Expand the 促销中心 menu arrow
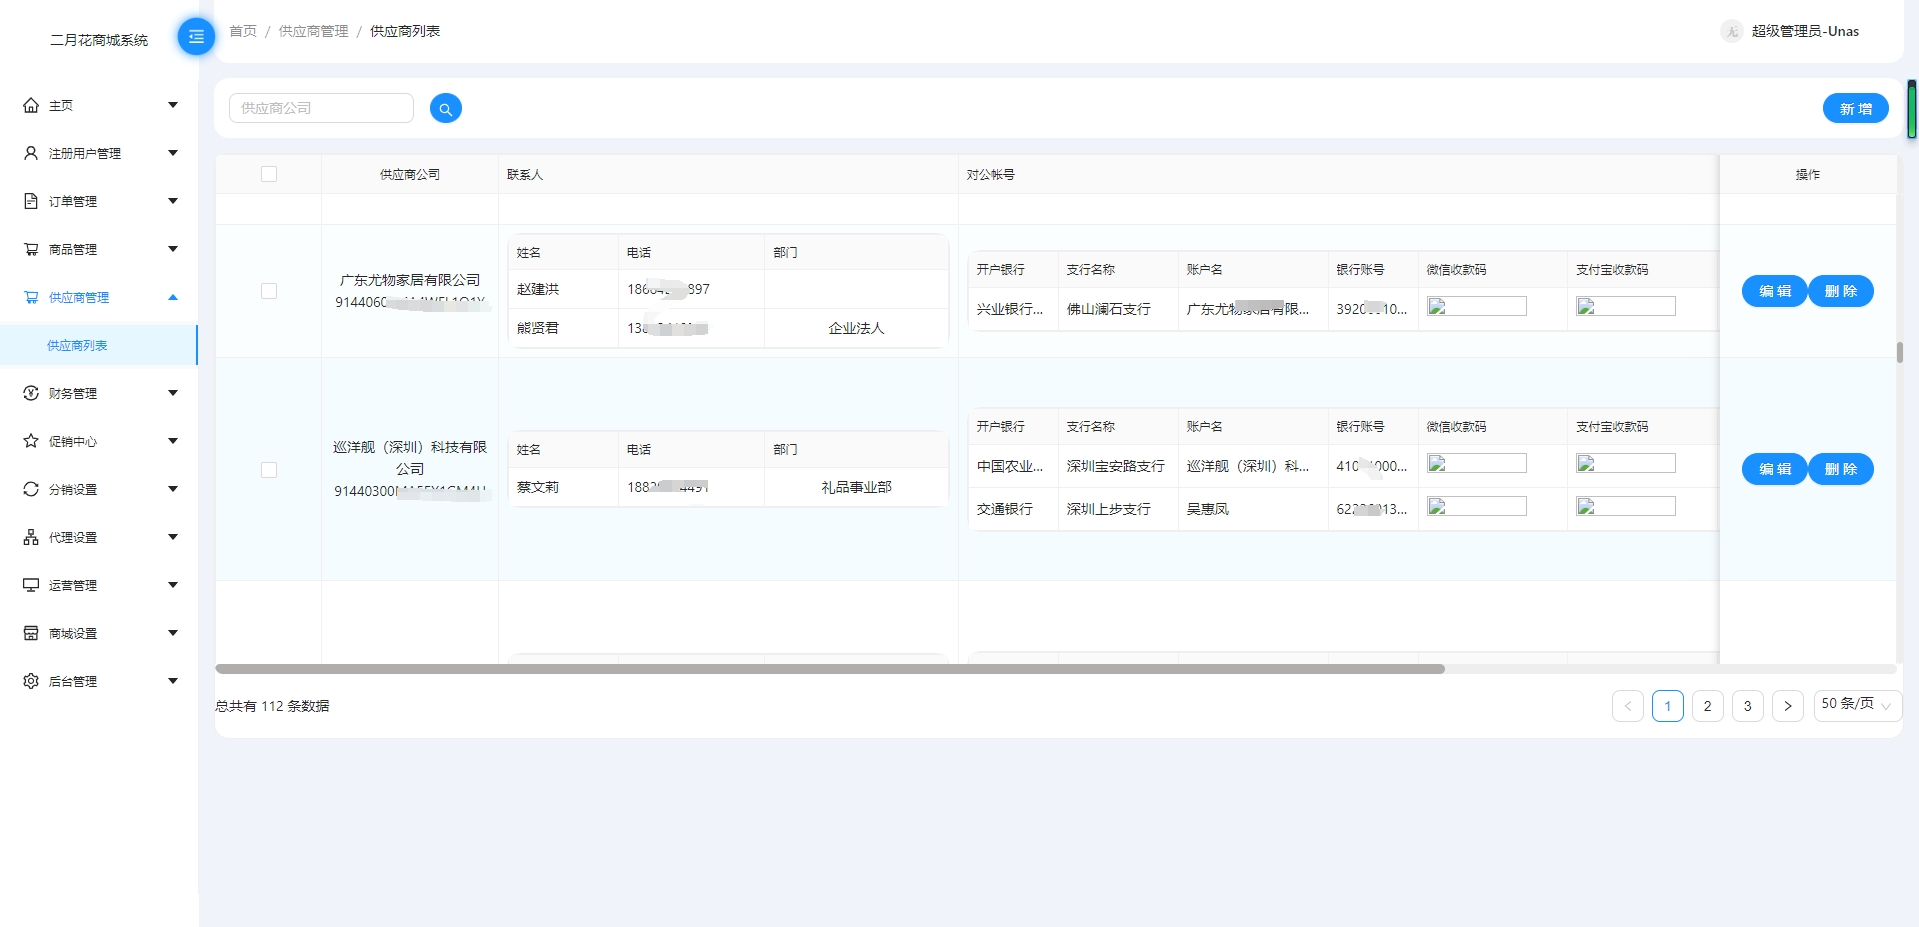The height and width of the screenshot is (927, 1919). (x=173, y=441)
